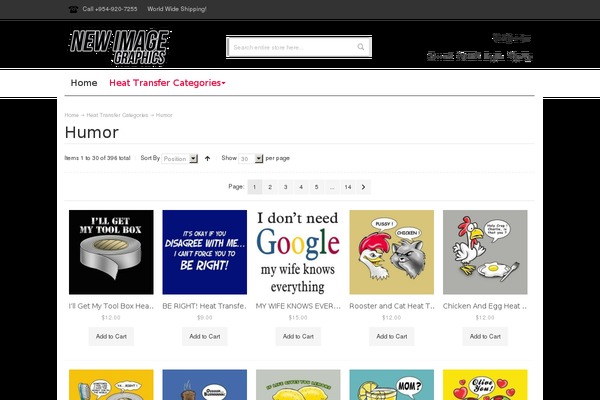Open the blue coffee cartoon thumbnail
The height and width of the screenshot is (400, 600).
[x=205, y=385]
